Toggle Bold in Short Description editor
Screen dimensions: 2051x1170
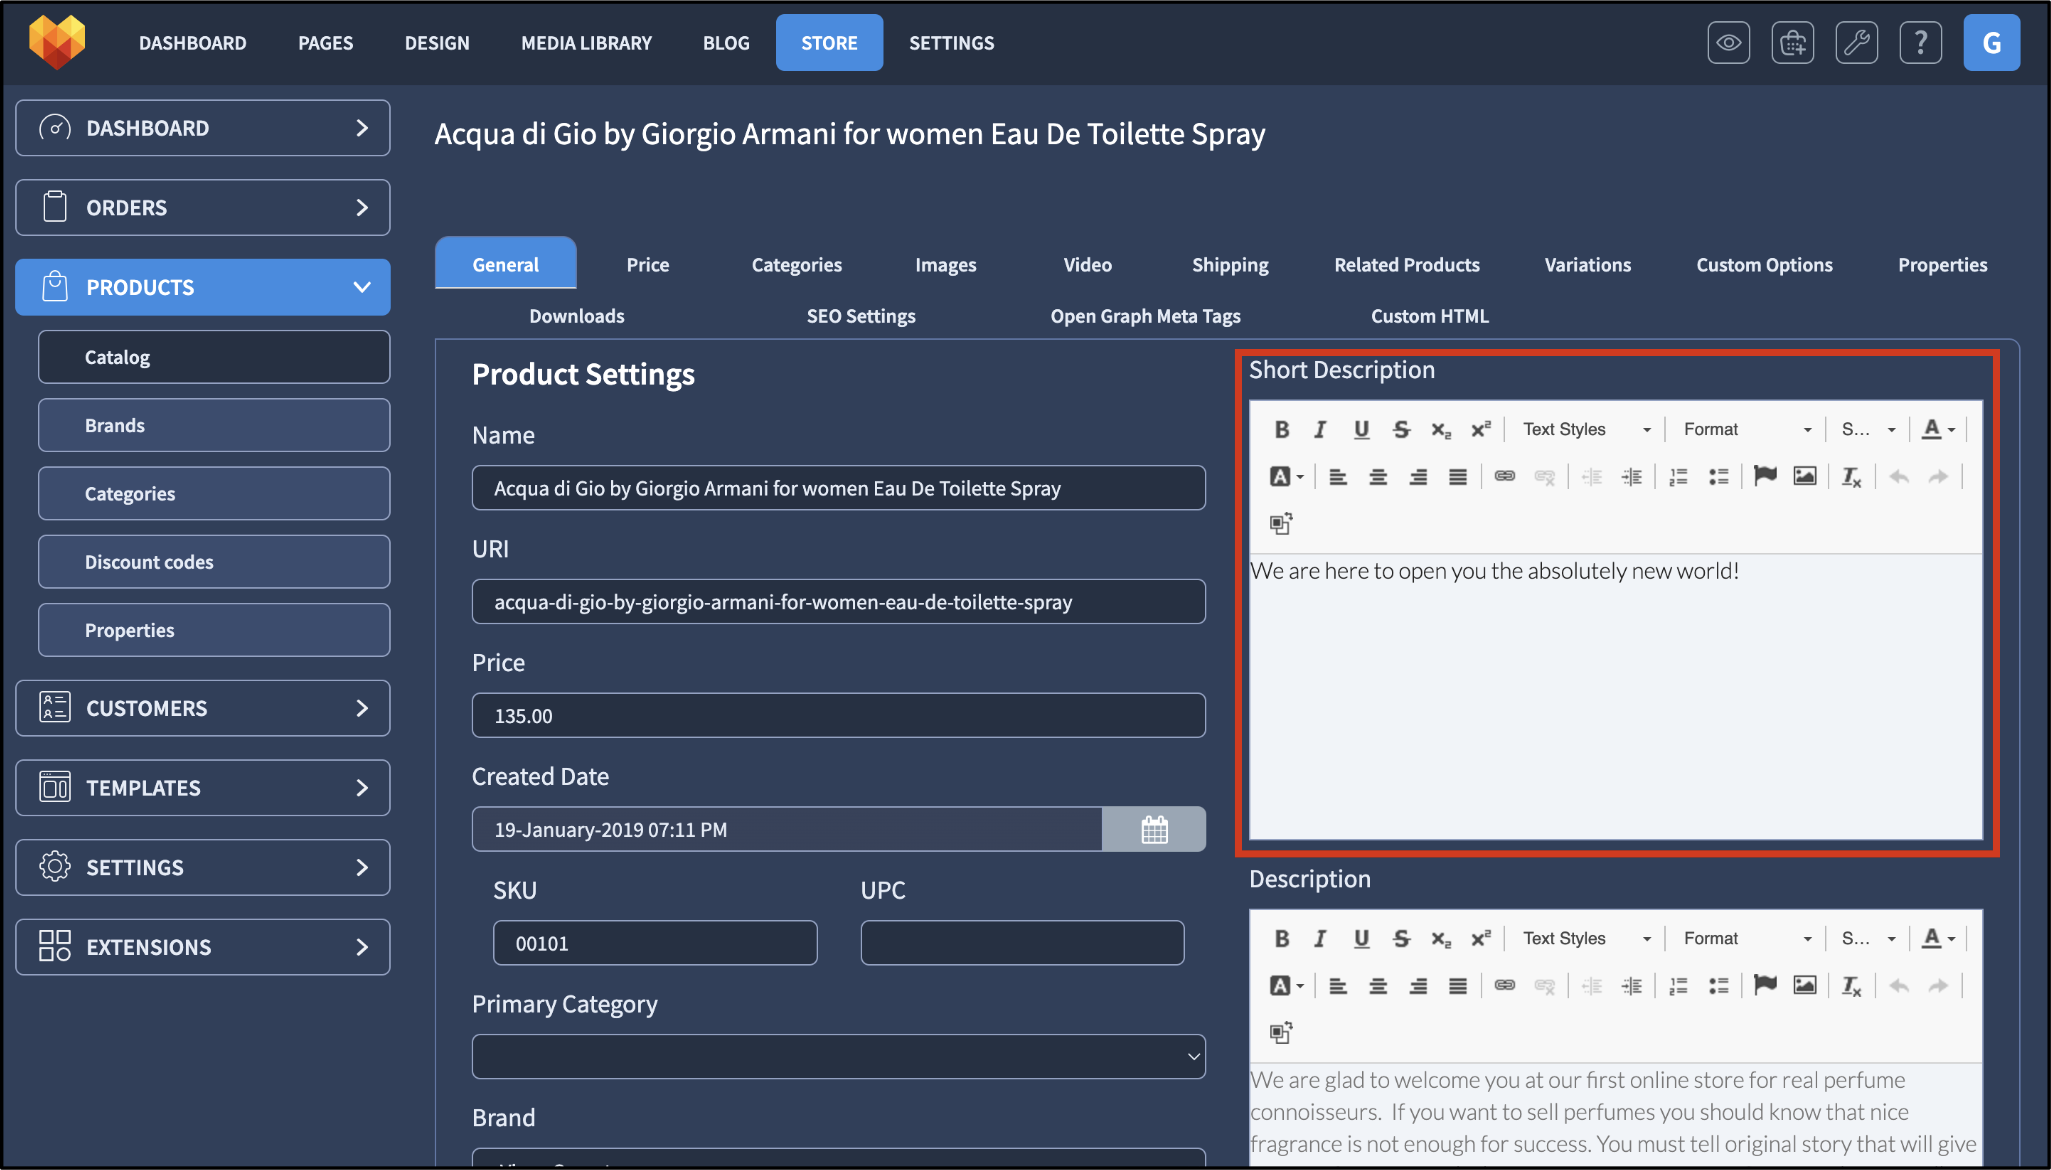pos(1281,430)
